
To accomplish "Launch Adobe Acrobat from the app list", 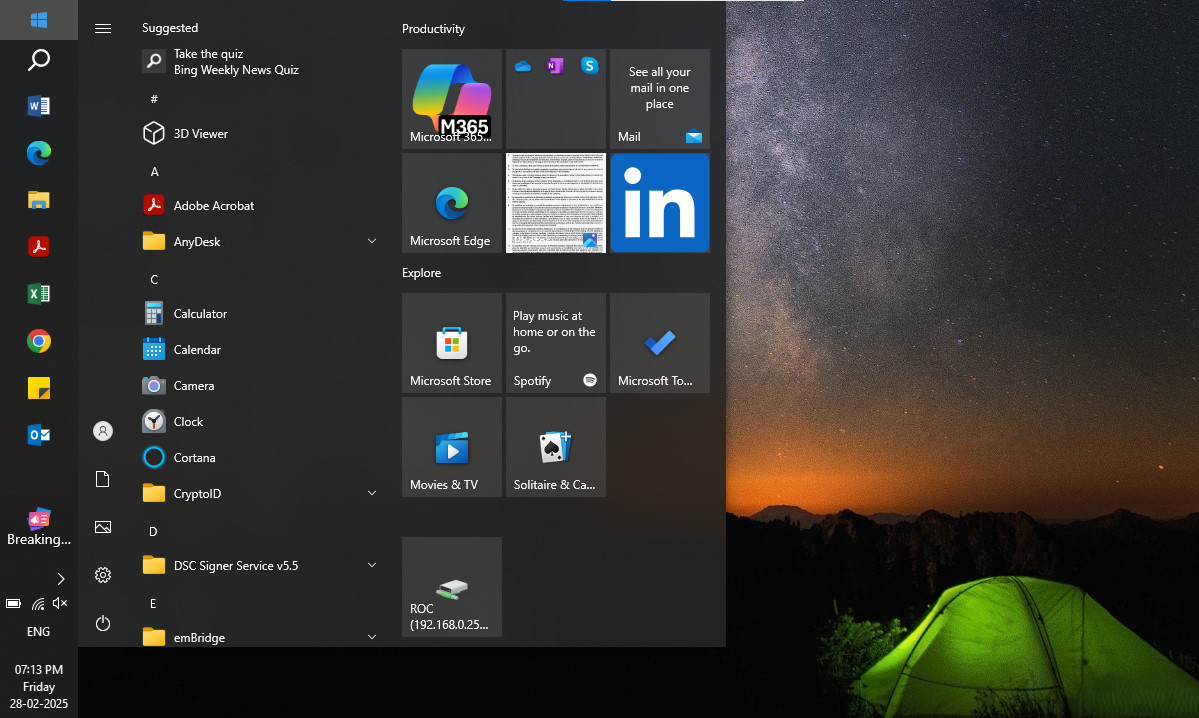I will click(x=260, y=205).
